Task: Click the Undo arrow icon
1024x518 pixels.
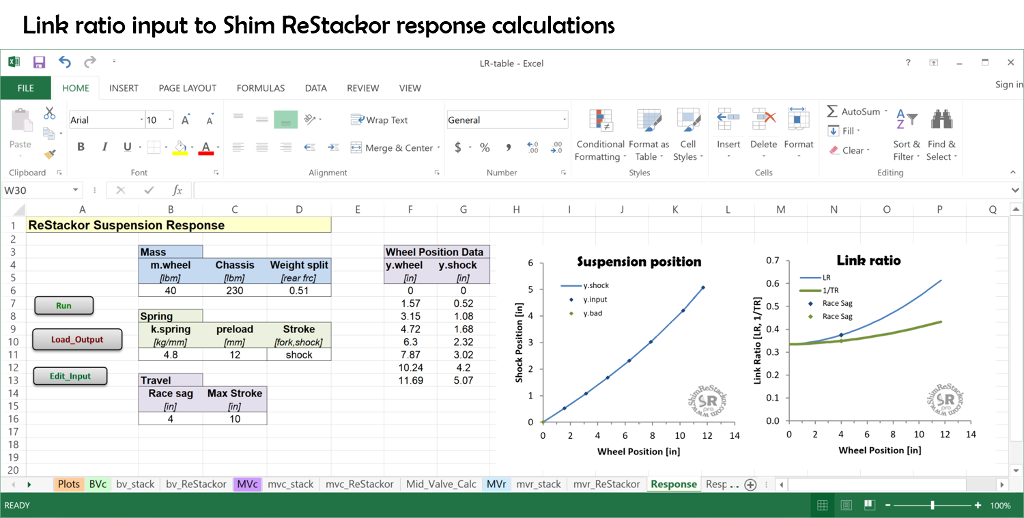Action: [65, 62]
